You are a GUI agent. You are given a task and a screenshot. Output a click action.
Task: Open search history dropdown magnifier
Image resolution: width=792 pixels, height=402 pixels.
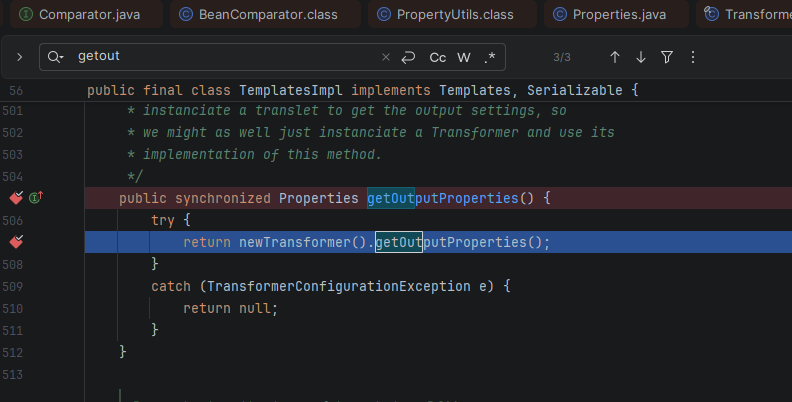[56, 57]
